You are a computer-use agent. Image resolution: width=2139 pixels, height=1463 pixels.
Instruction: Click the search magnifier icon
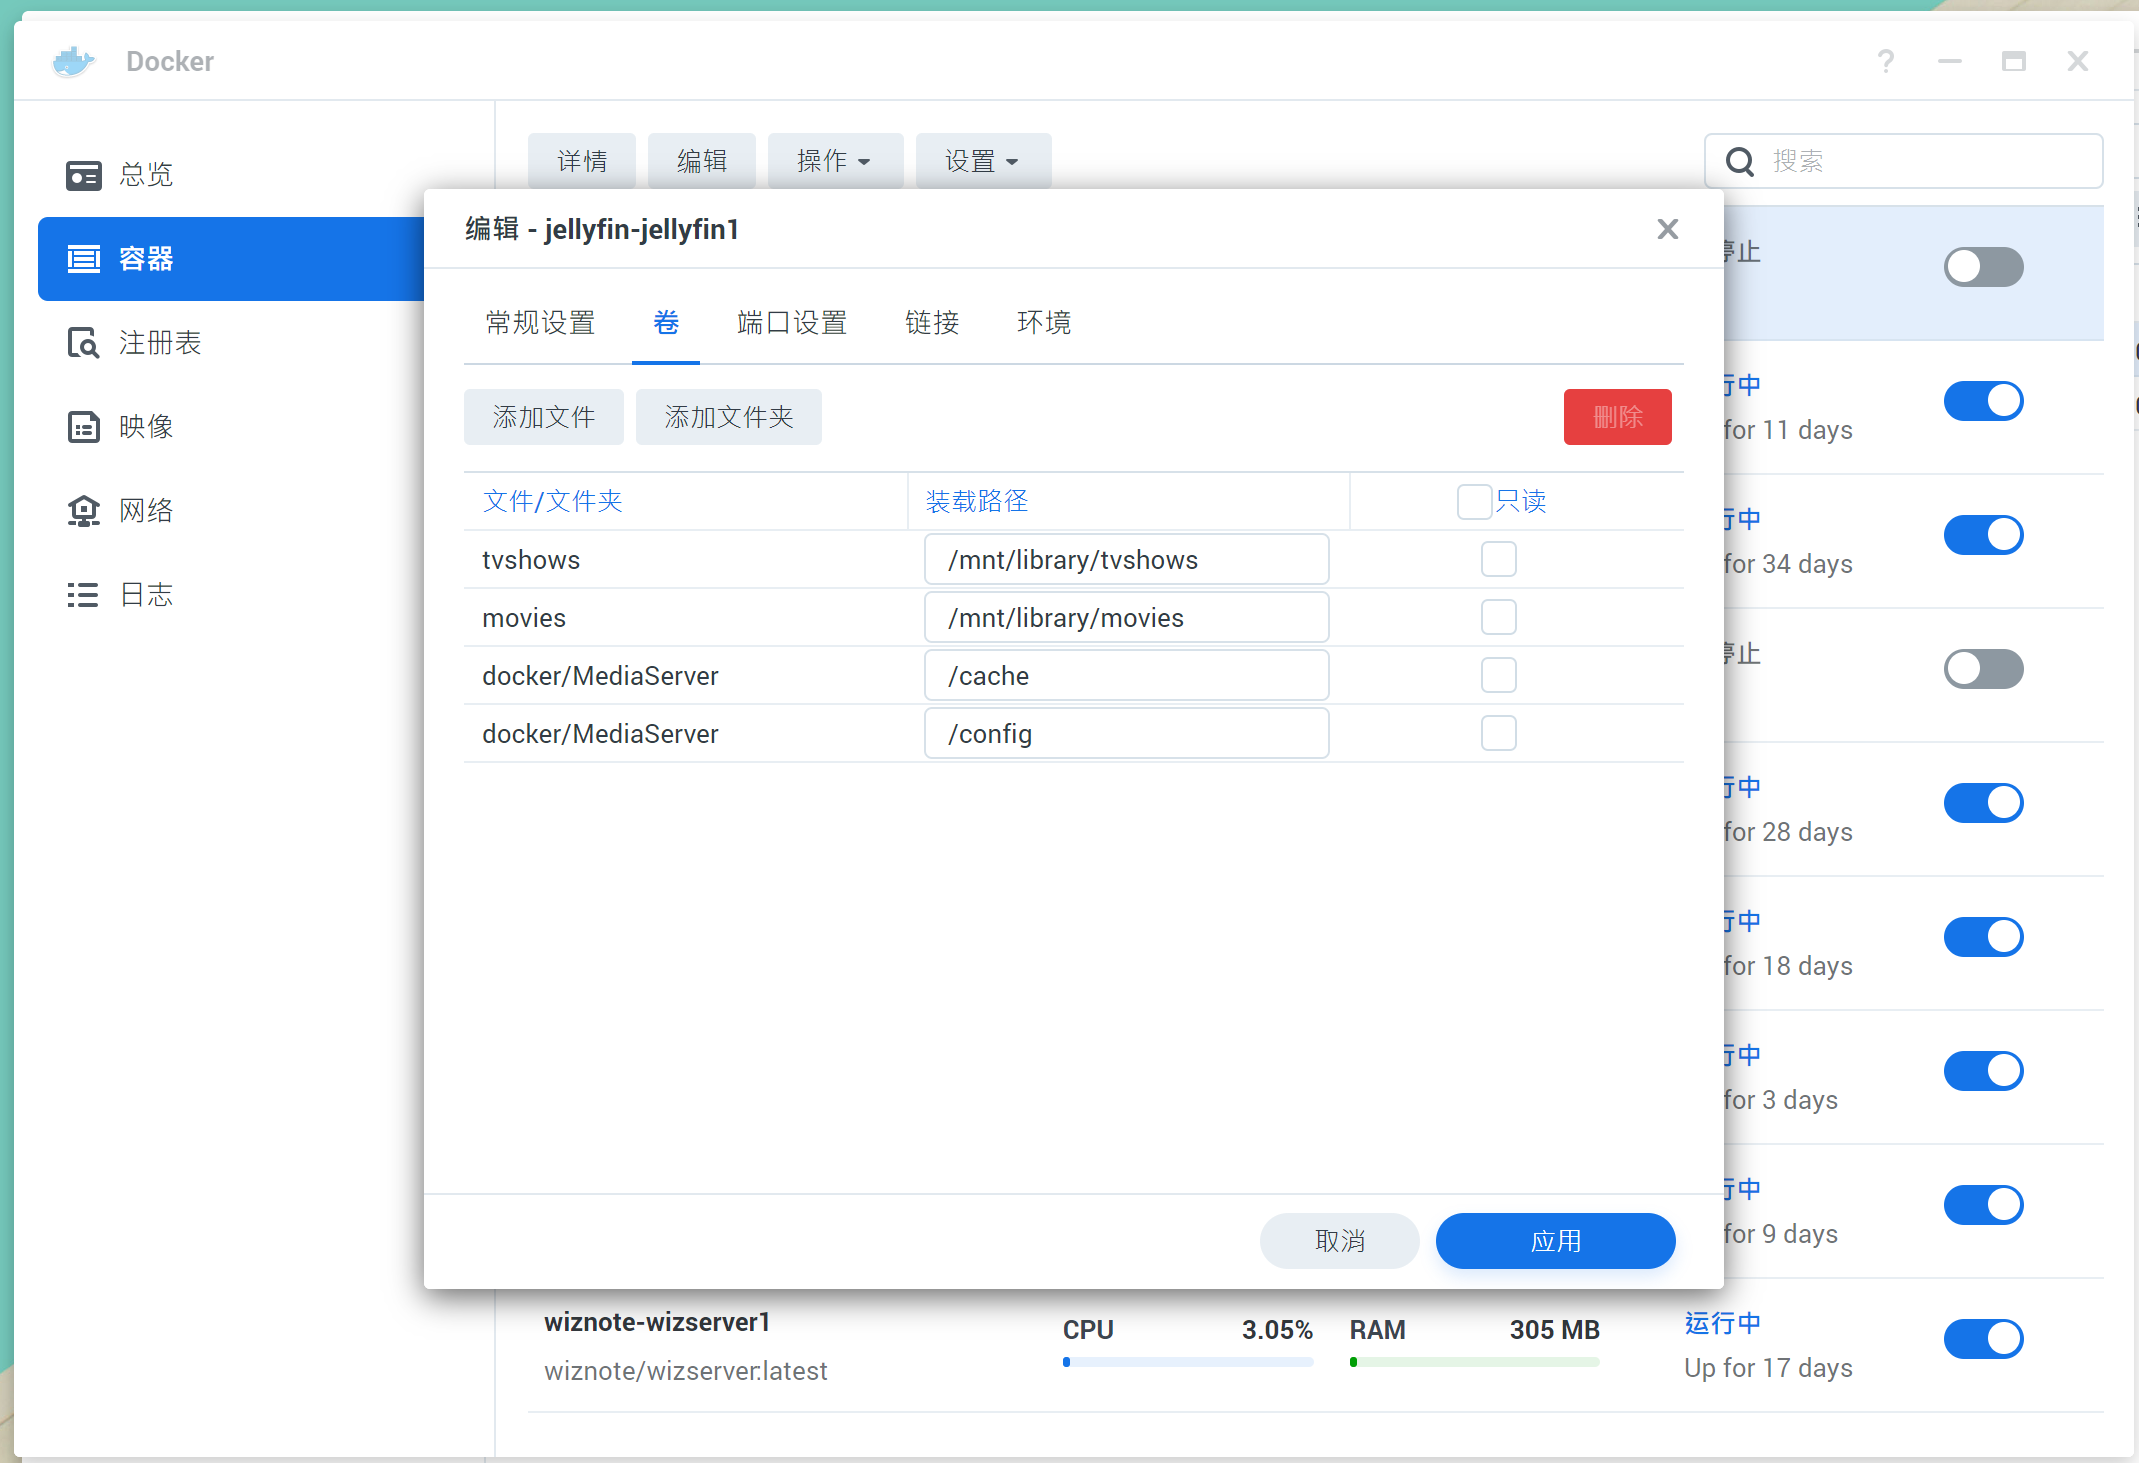click(1740, 161)
